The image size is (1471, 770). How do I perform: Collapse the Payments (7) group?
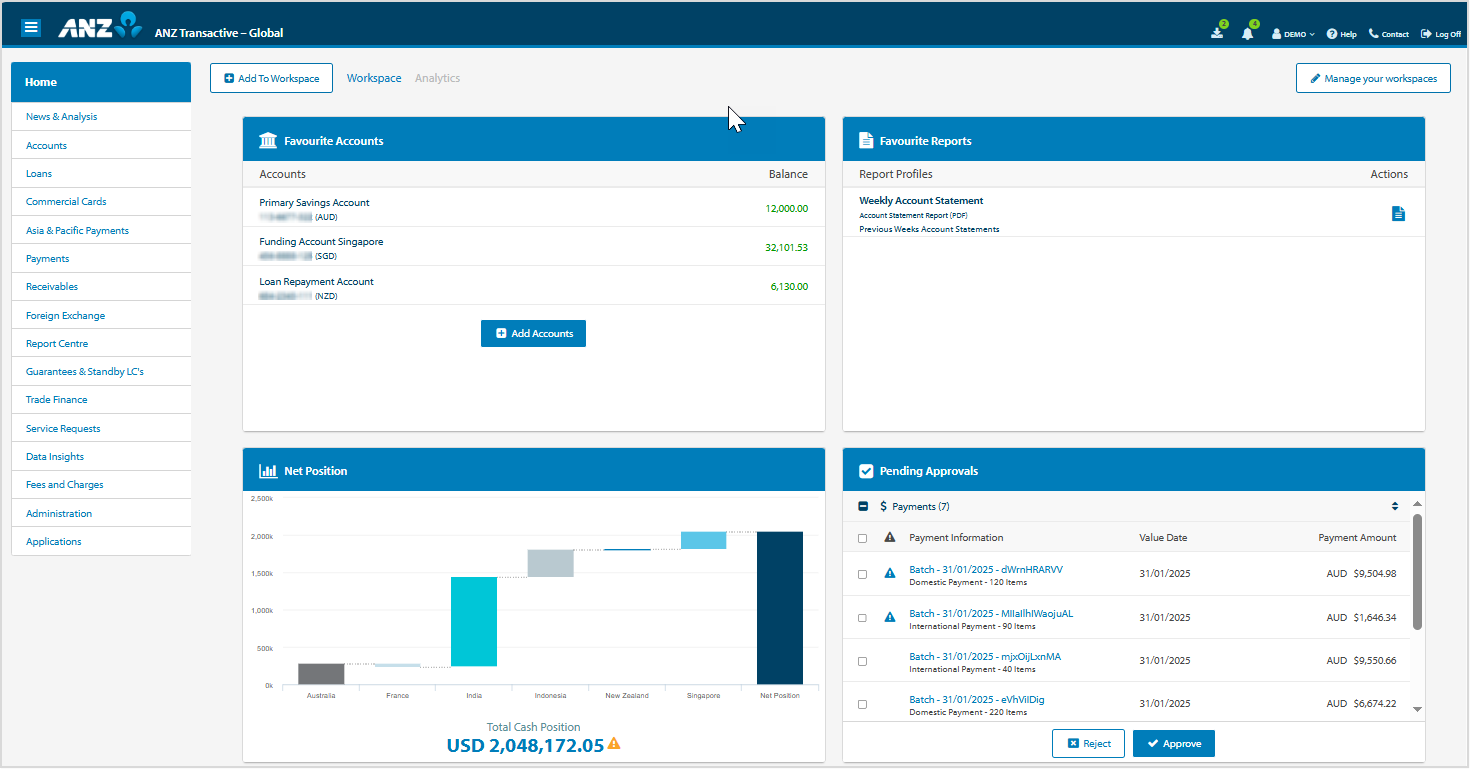pos(863,507)
